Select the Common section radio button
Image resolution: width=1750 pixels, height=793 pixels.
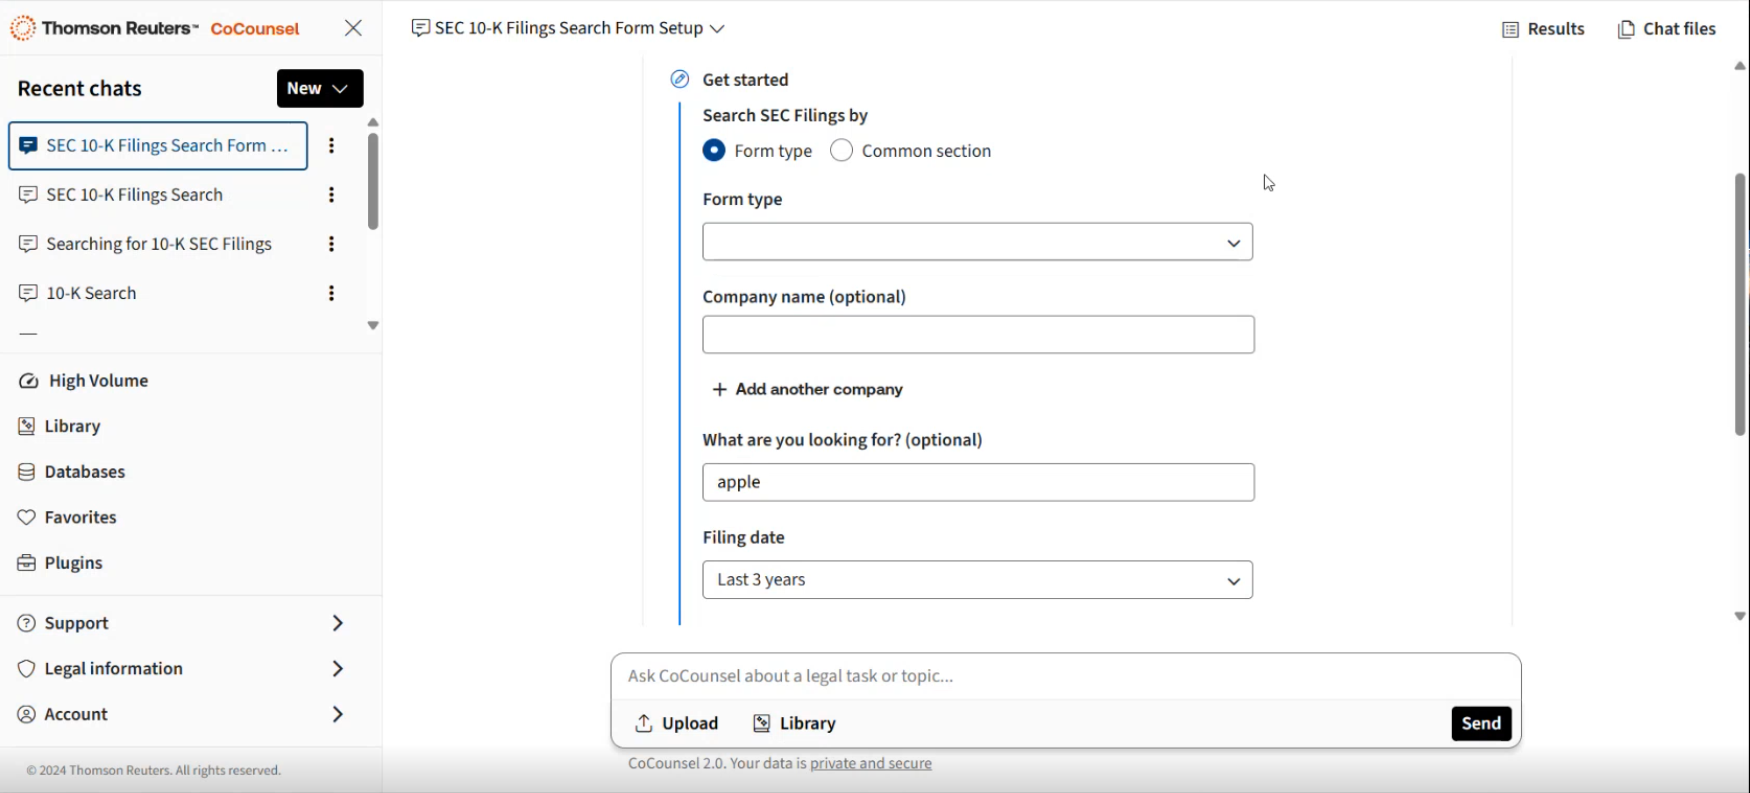pyautogui.click(x=842, y=151)
